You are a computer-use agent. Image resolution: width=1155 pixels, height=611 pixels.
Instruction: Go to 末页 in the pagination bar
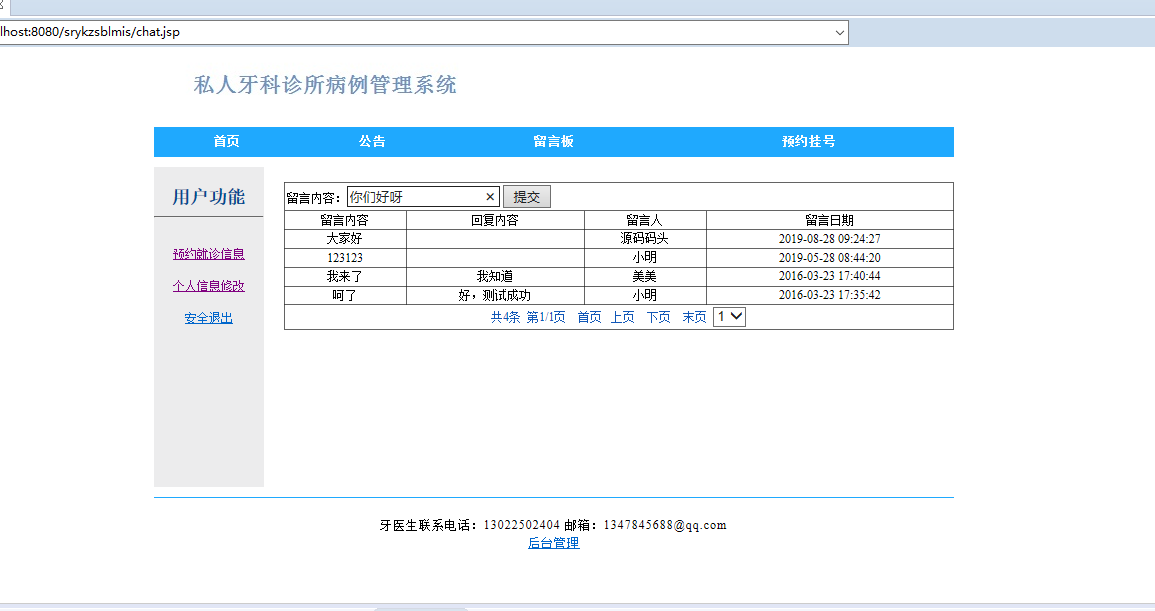692,316
